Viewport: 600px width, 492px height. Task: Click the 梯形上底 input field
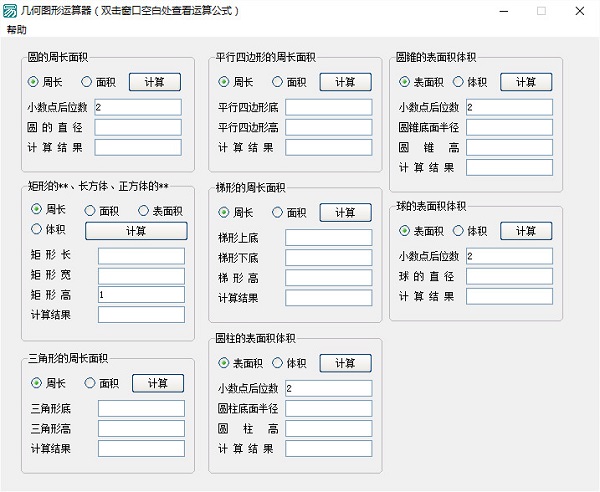[x=328, y=238]
